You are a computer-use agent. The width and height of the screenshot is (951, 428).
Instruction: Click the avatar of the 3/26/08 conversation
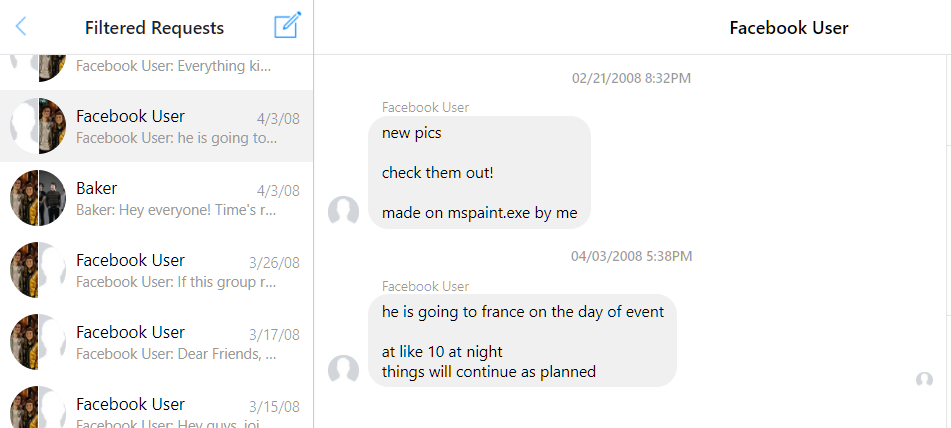pyautogui.click(x=38, y=270)
